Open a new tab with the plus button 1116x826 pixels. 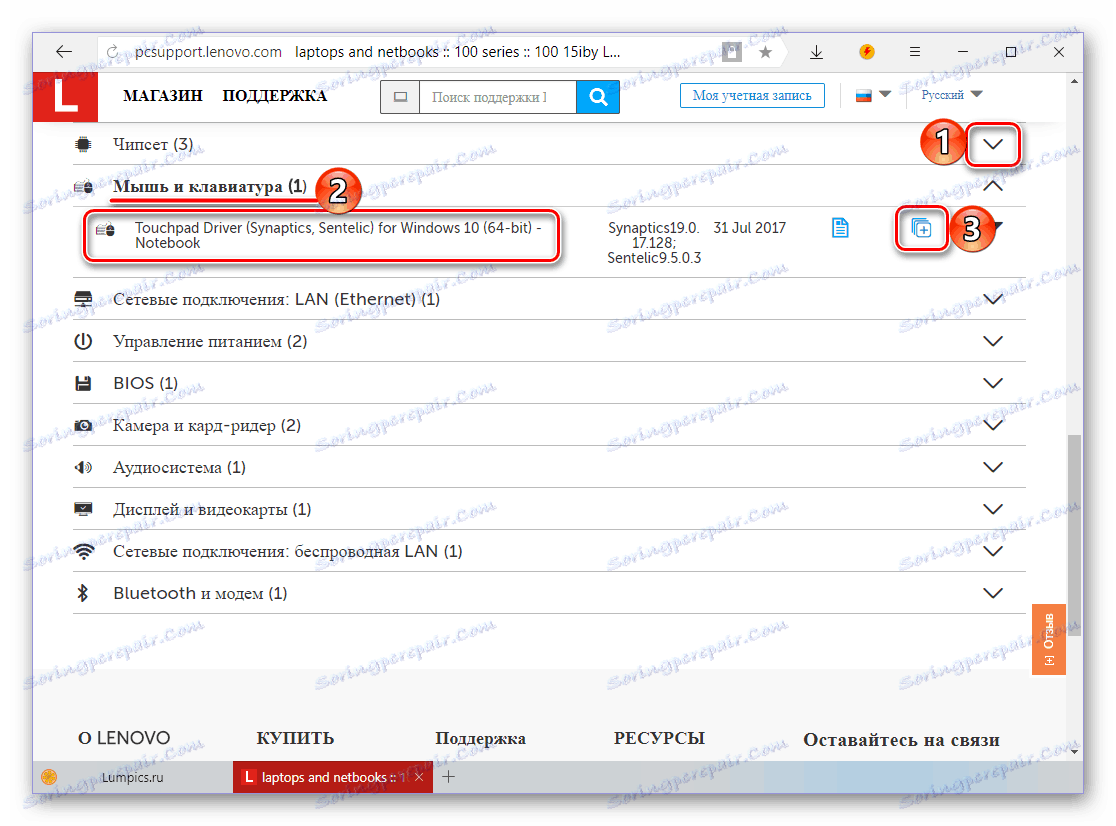point(448,777)
